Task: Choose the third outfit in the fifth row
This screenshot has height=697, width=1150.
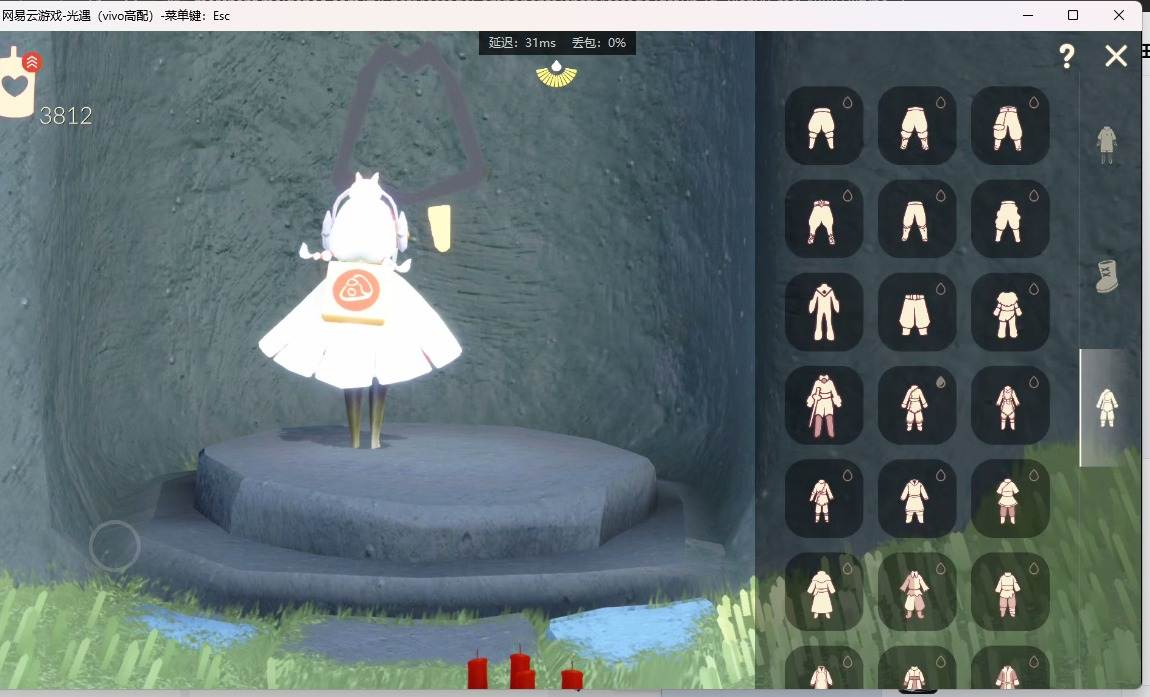Action: [x=1010, y=498]
